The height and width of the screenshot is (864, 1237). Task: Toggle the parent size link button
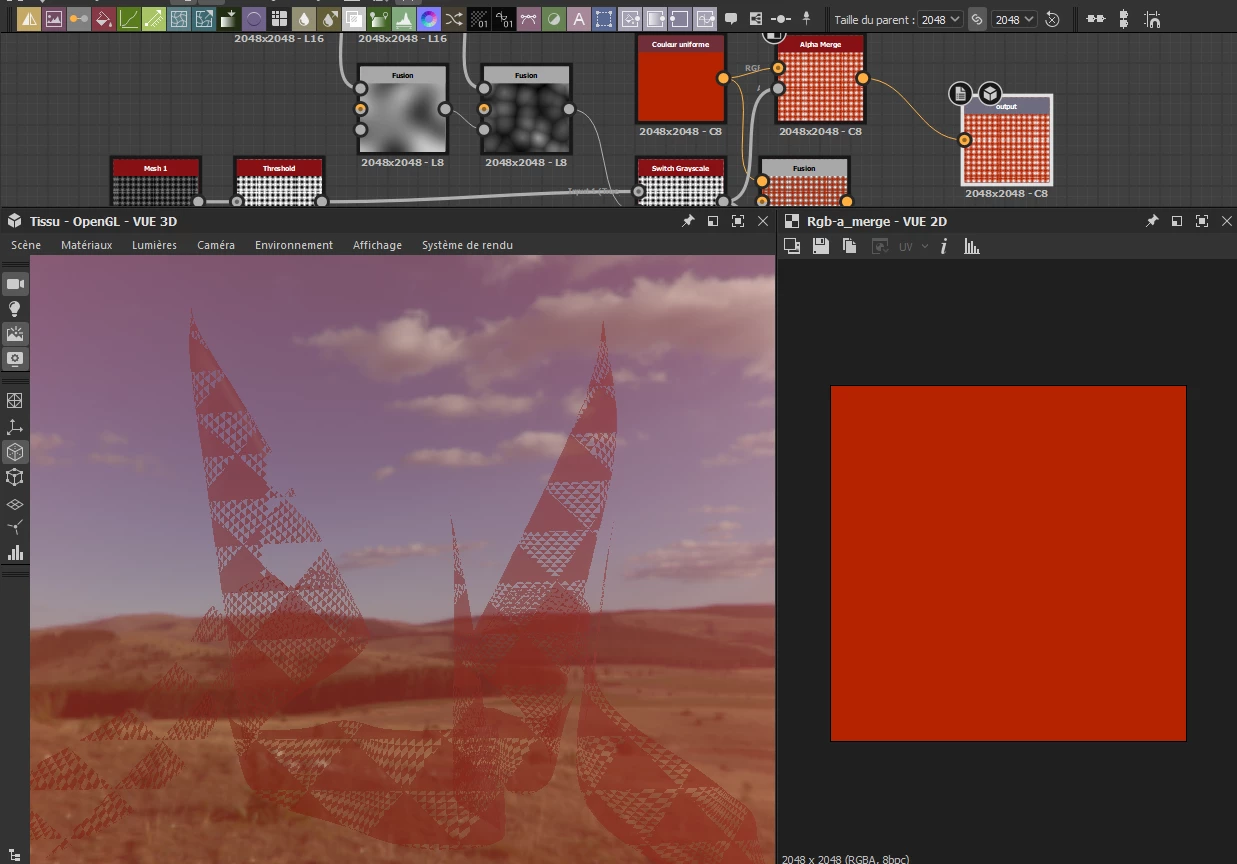click(977, 19)
